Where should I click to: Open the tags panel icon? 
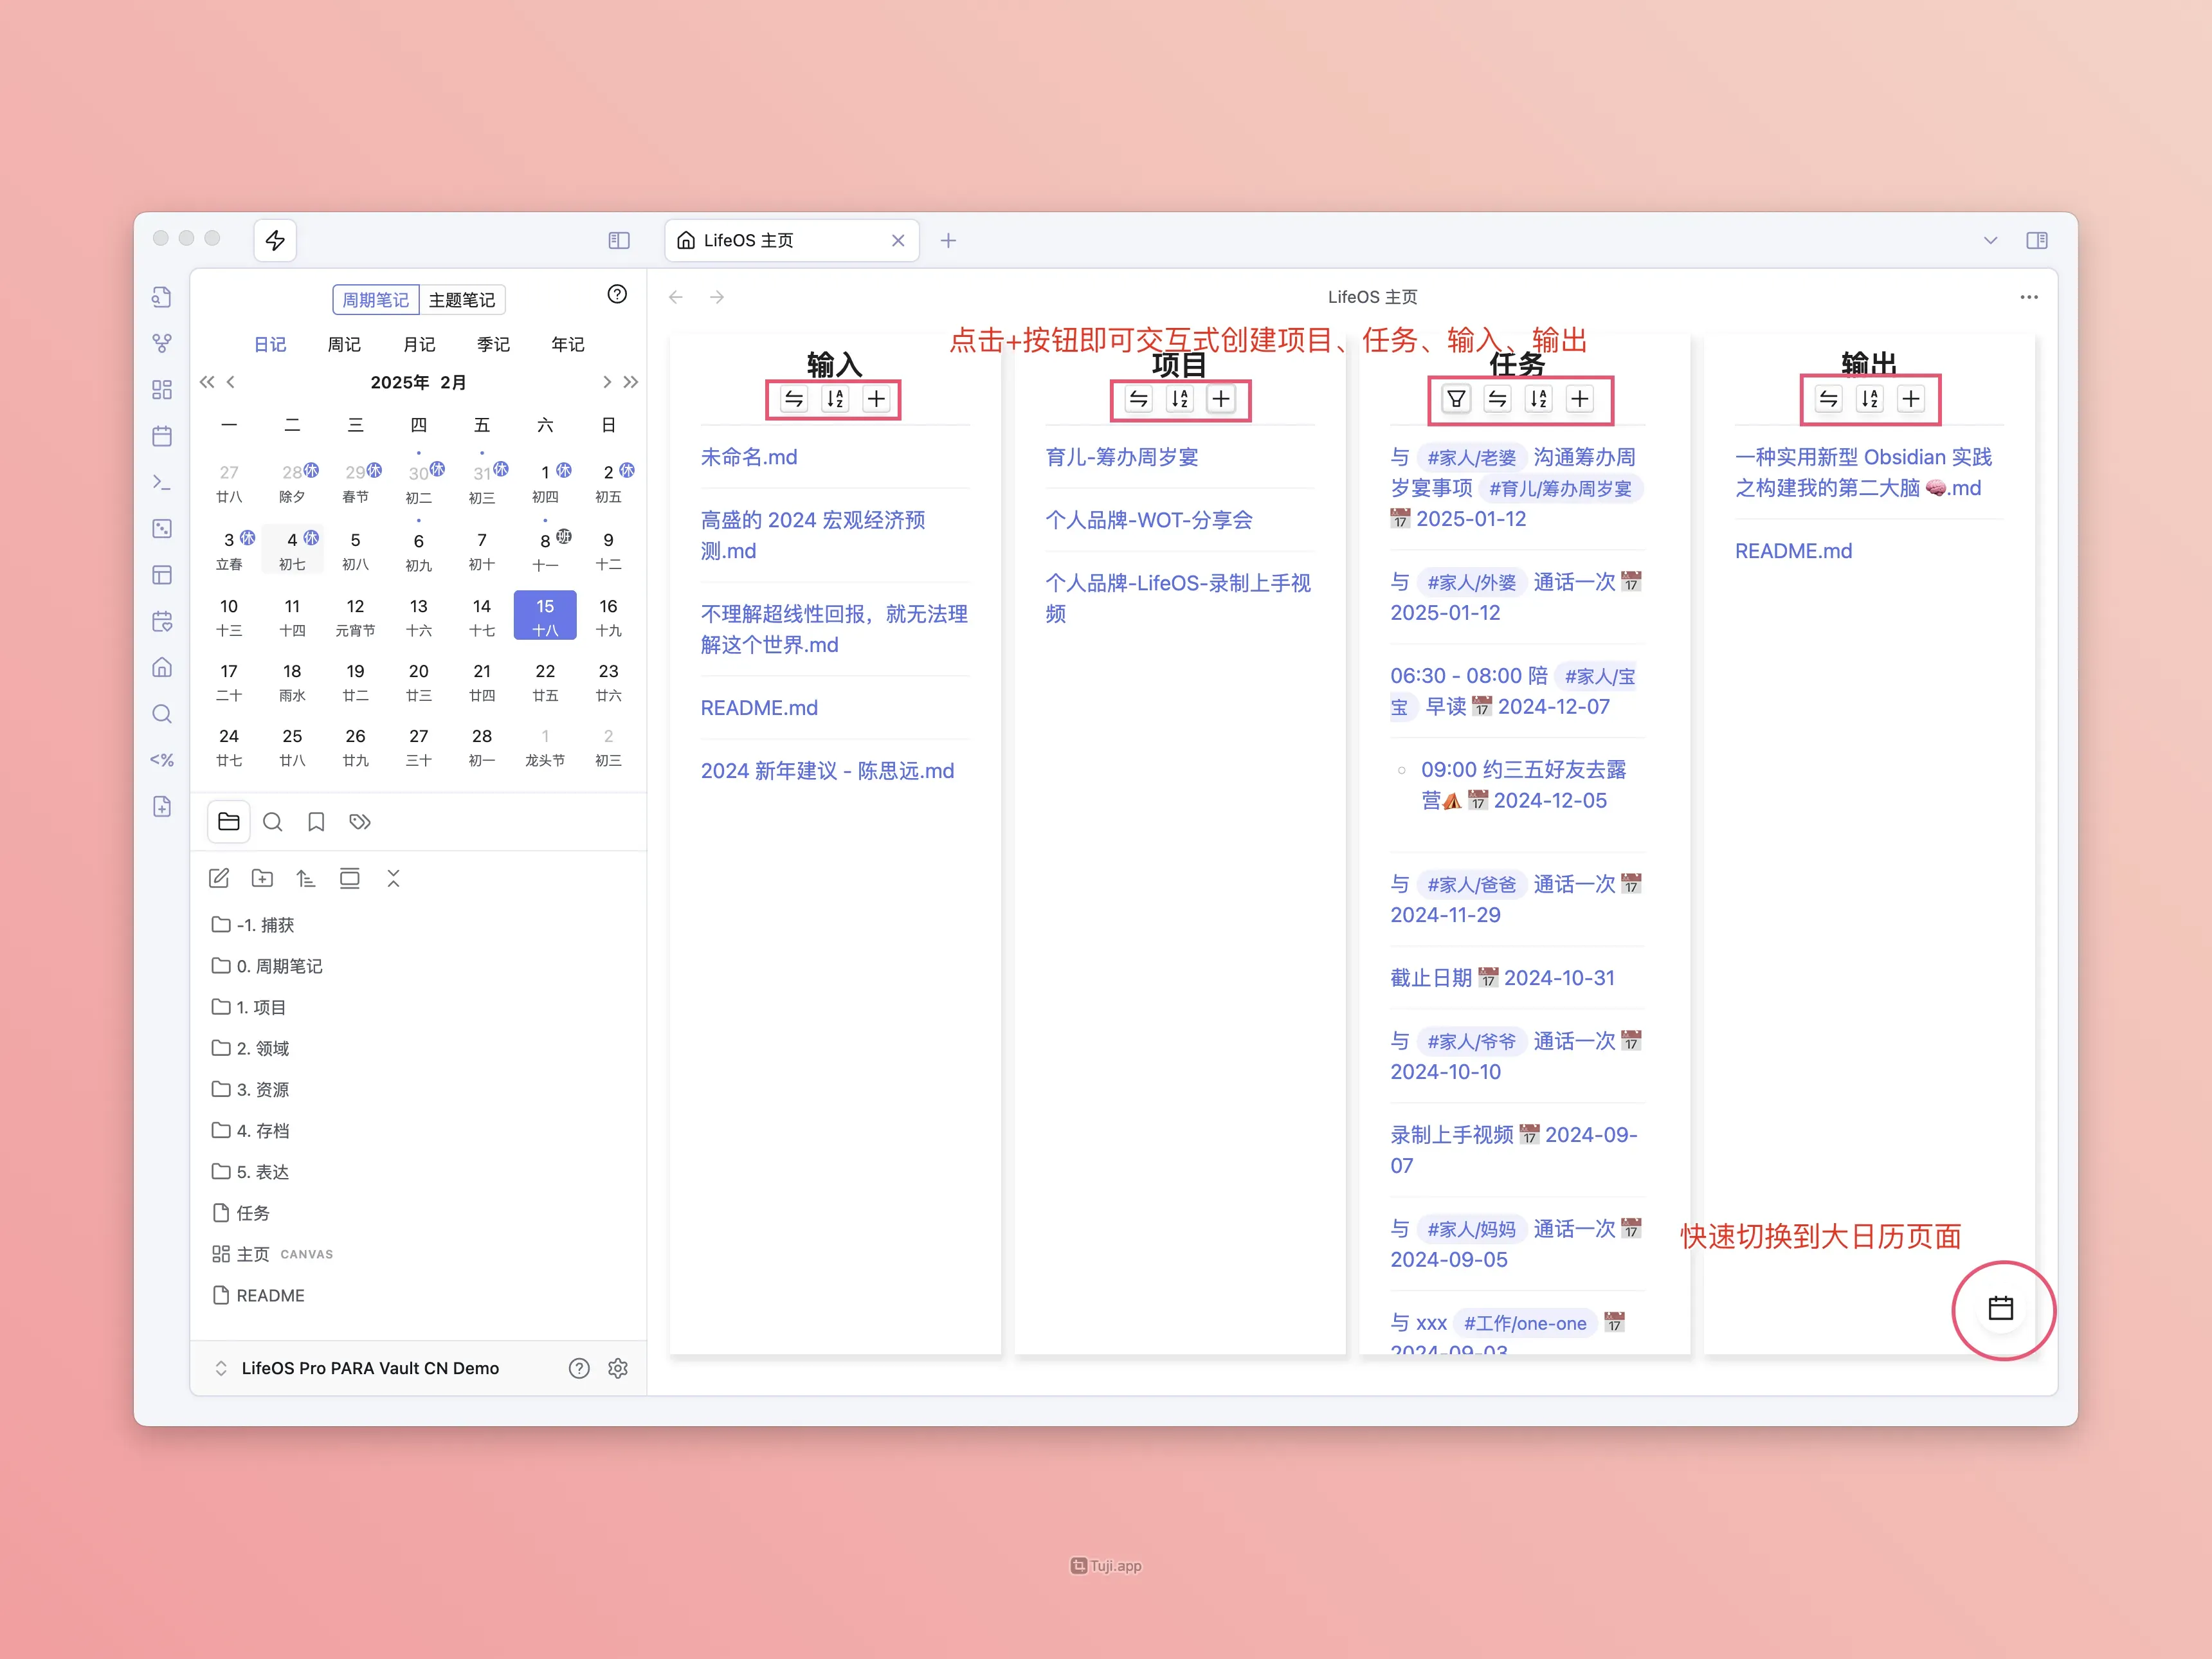click(x=360, y=822)
